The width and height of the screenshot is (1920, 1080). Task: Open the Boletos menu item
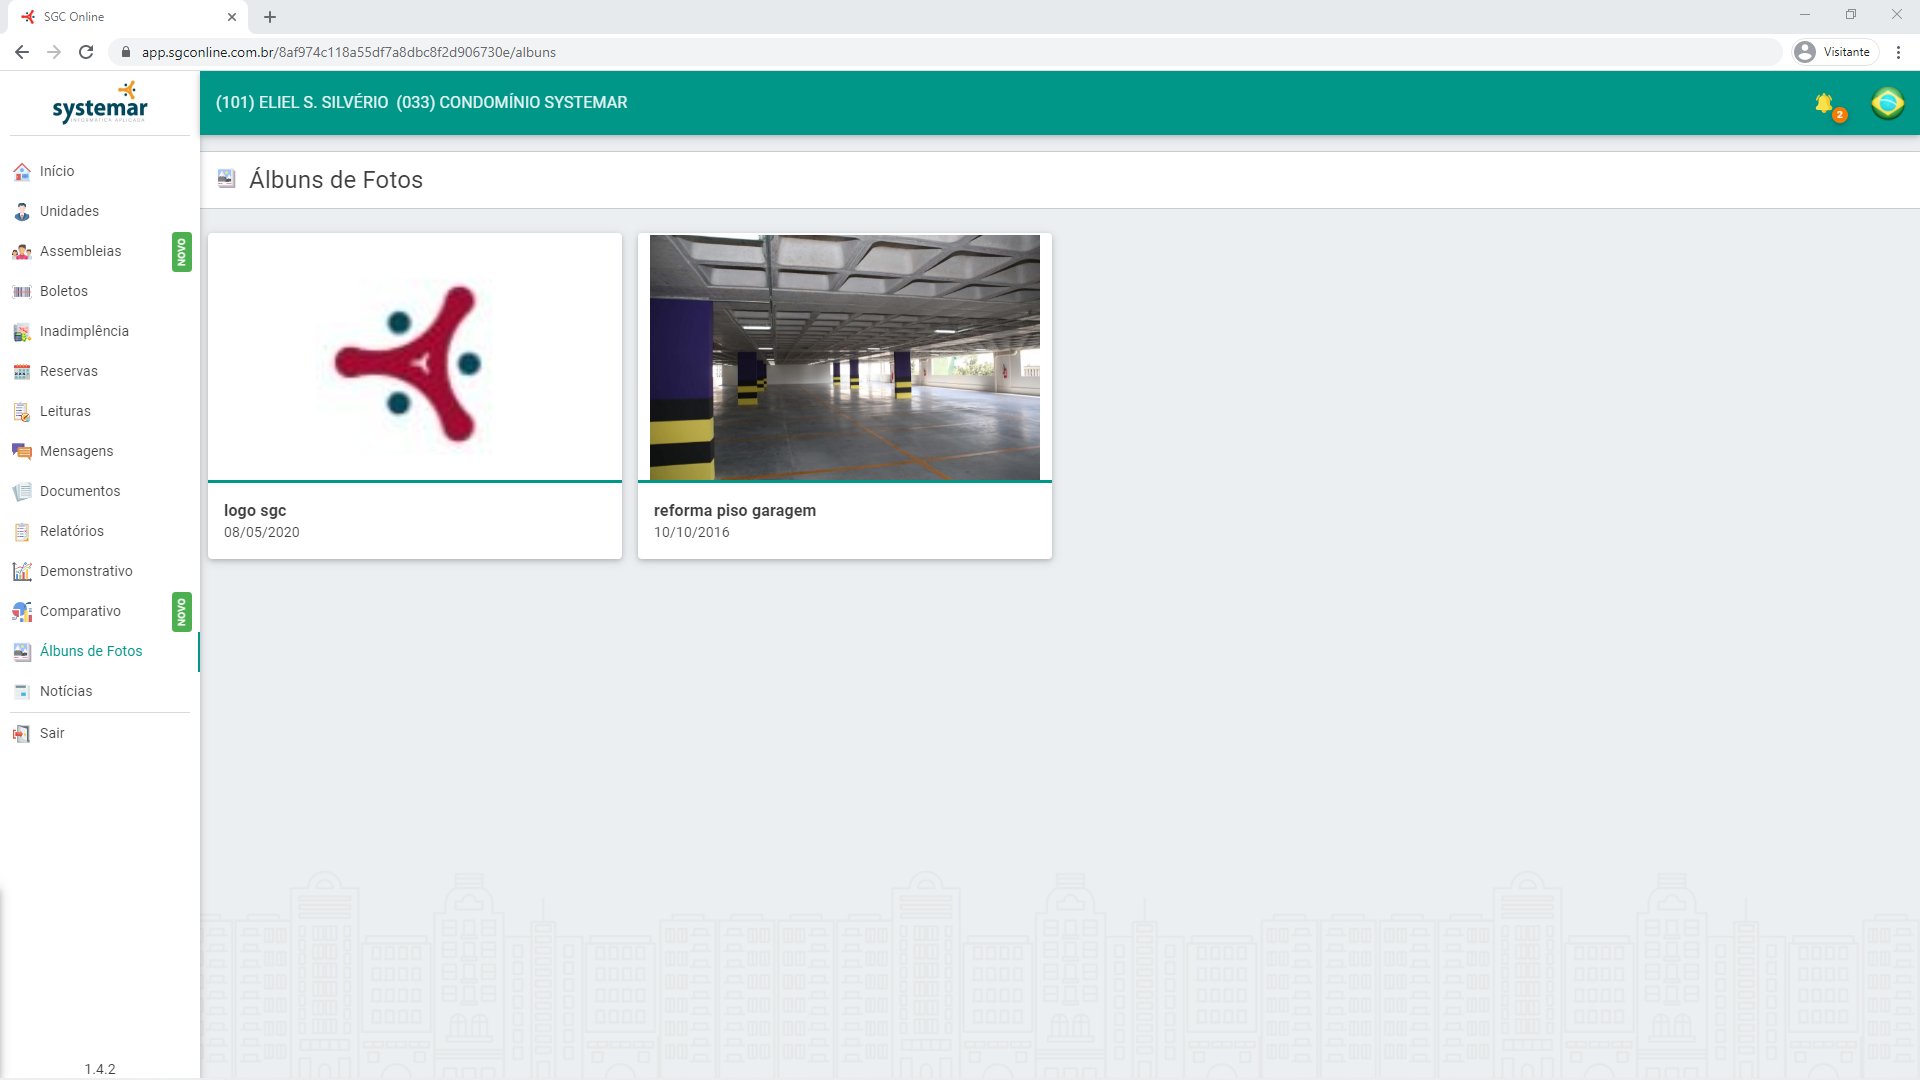click(64, 291)
